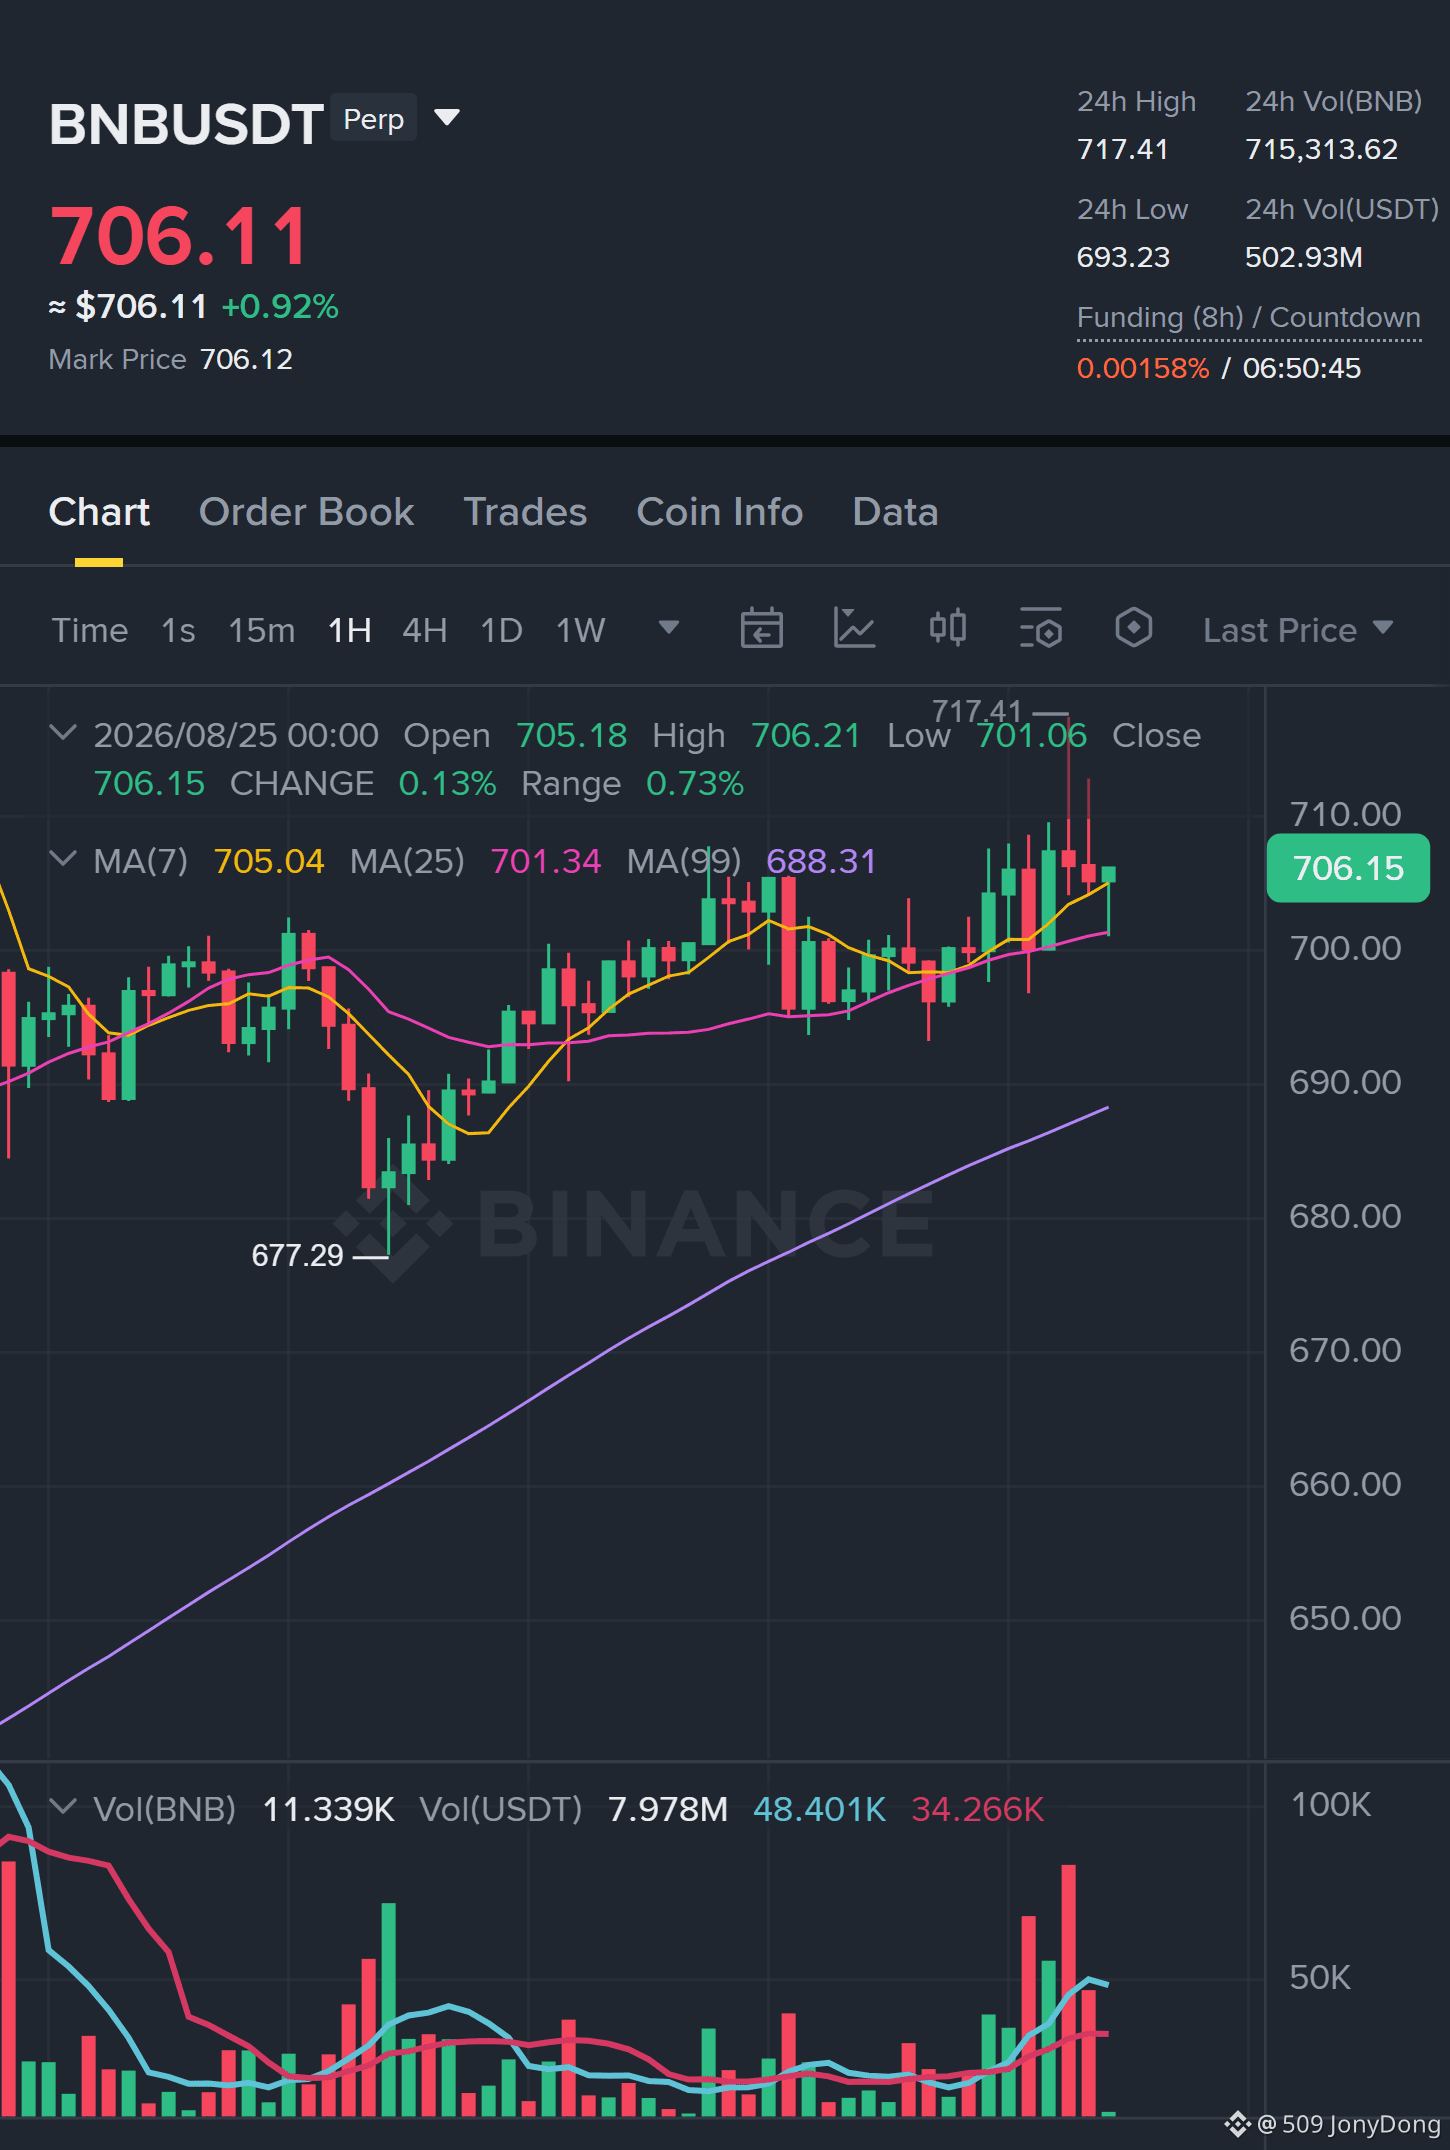This screenshot has height=2150, width=1450.
Task: Tap the Funding (8h) / Countdown label
Action: [x=1249, y=318]
